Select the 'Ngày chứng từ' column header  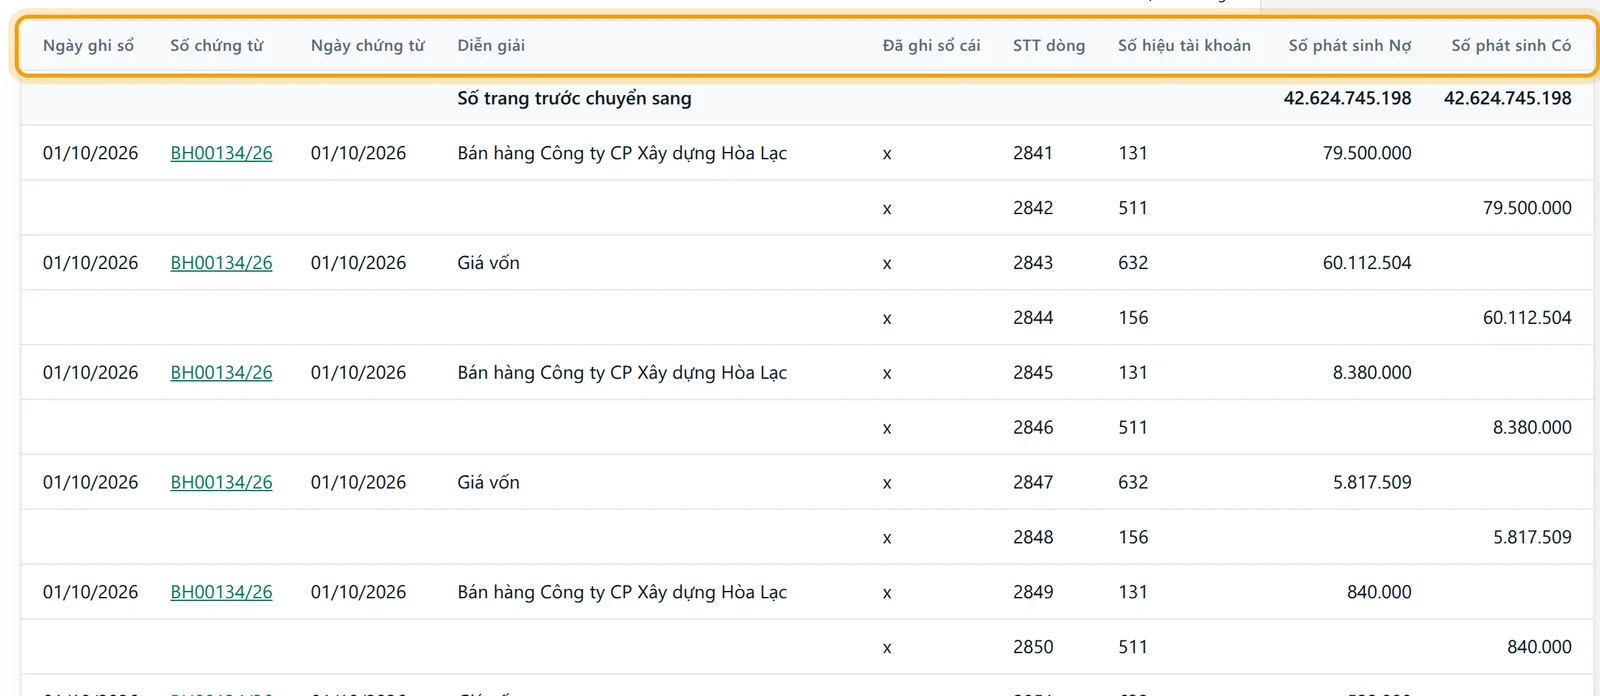(x=368, y=46)
